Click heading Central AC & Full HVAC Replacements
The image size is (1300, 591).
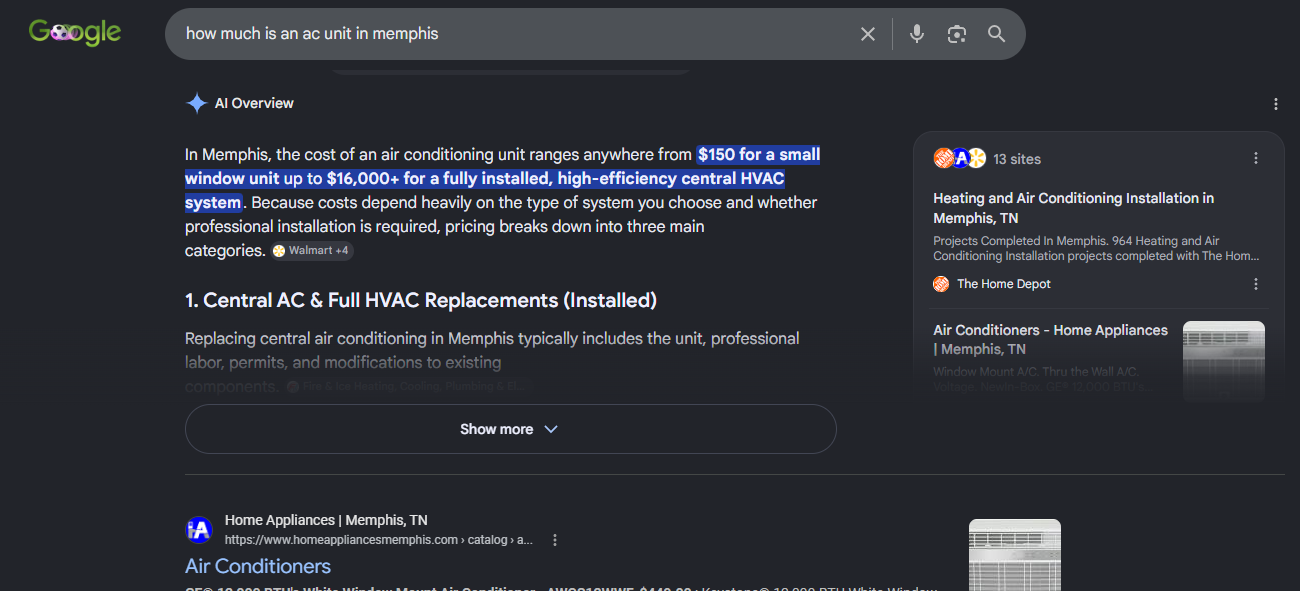[x=421, y=300]
